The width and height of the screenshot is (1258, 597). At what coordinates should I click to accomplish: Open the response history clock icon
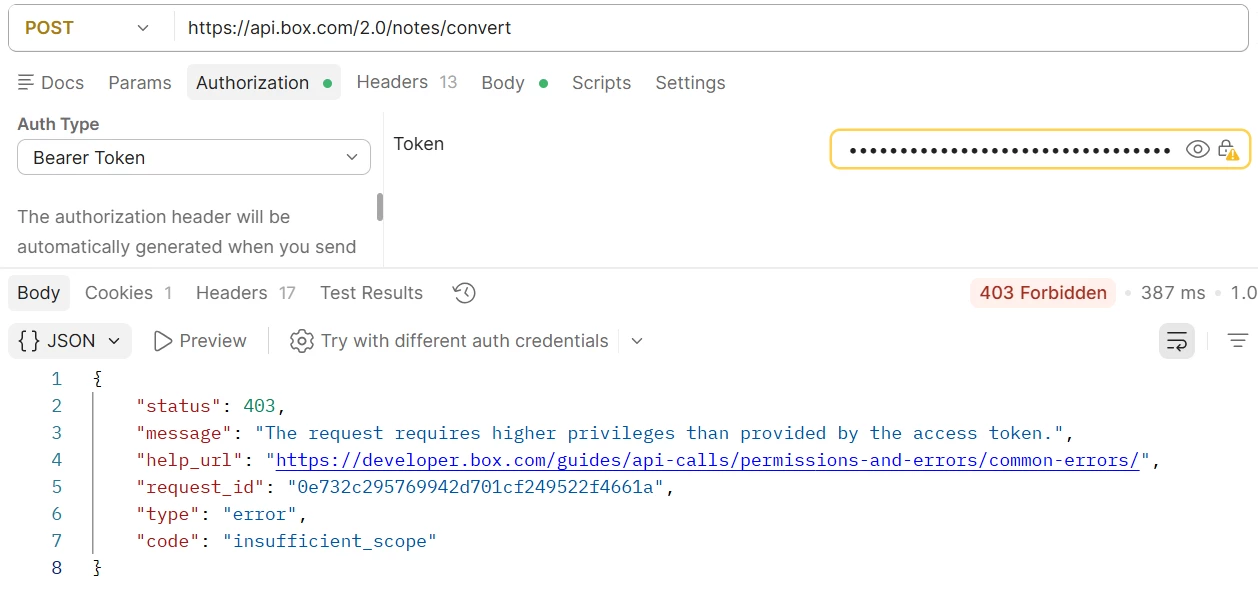click(x=464, y=293)
